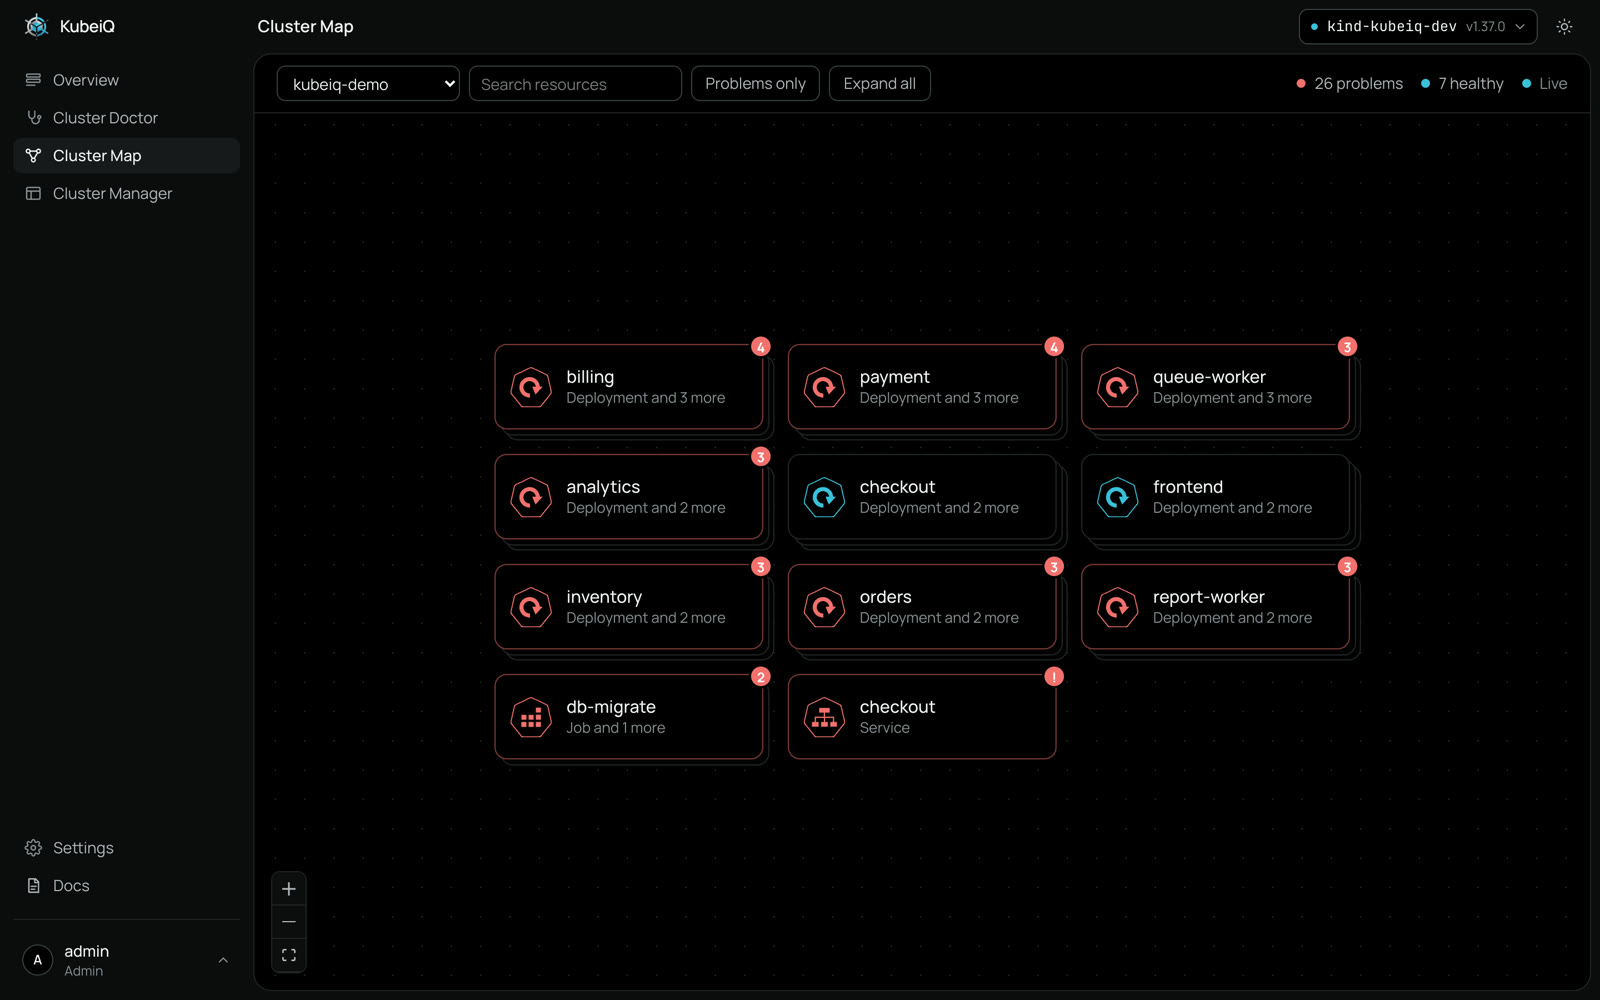Click the analytics deployment icon
The height and width of the screenshot is (1000, 1600).
pos(531,497)
